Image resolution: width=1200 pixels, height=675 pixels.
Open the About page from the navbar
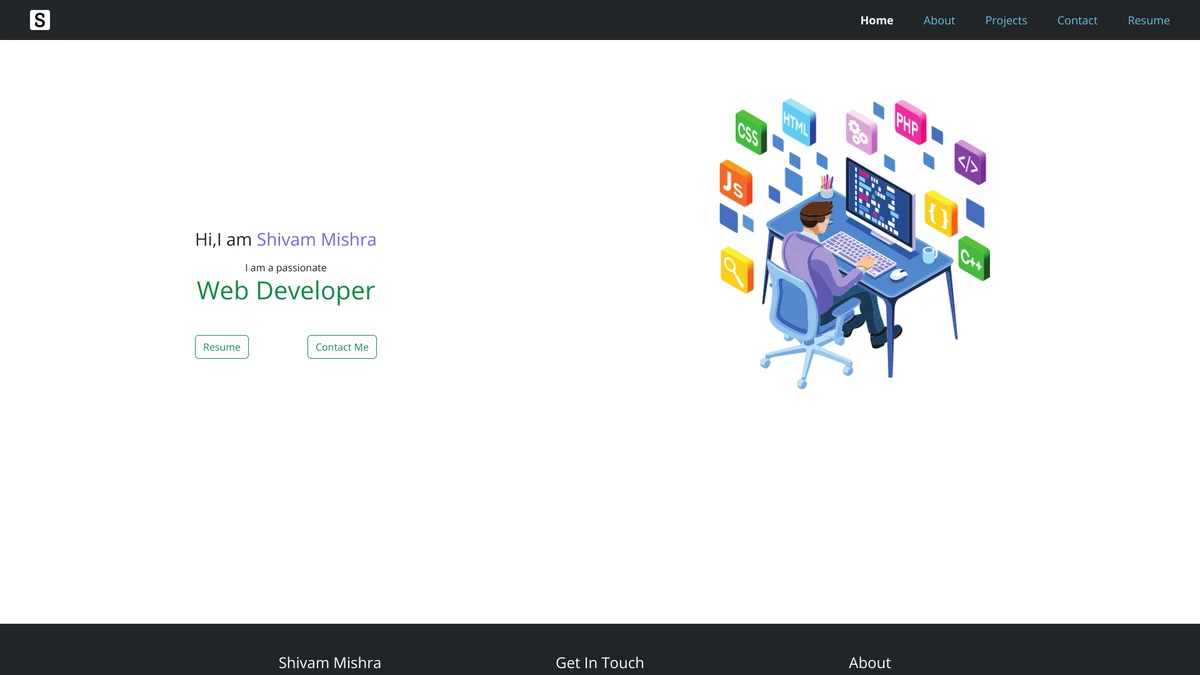(x=939, y=20)
